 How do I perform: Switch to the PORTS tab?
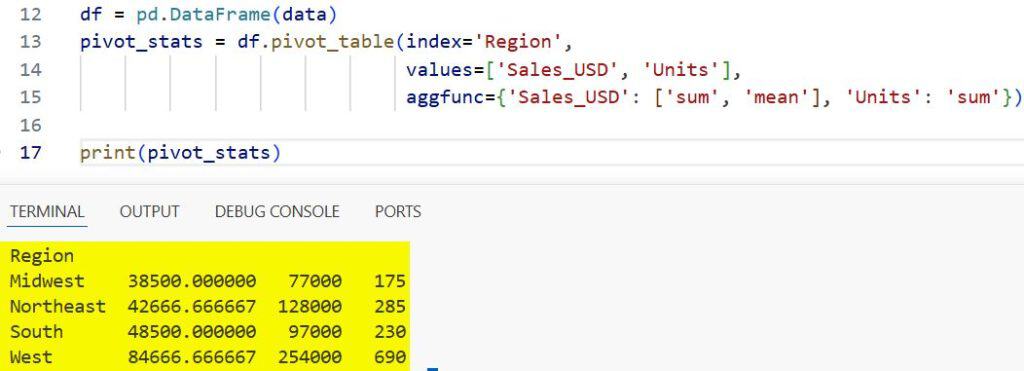(x=398, y=212)
